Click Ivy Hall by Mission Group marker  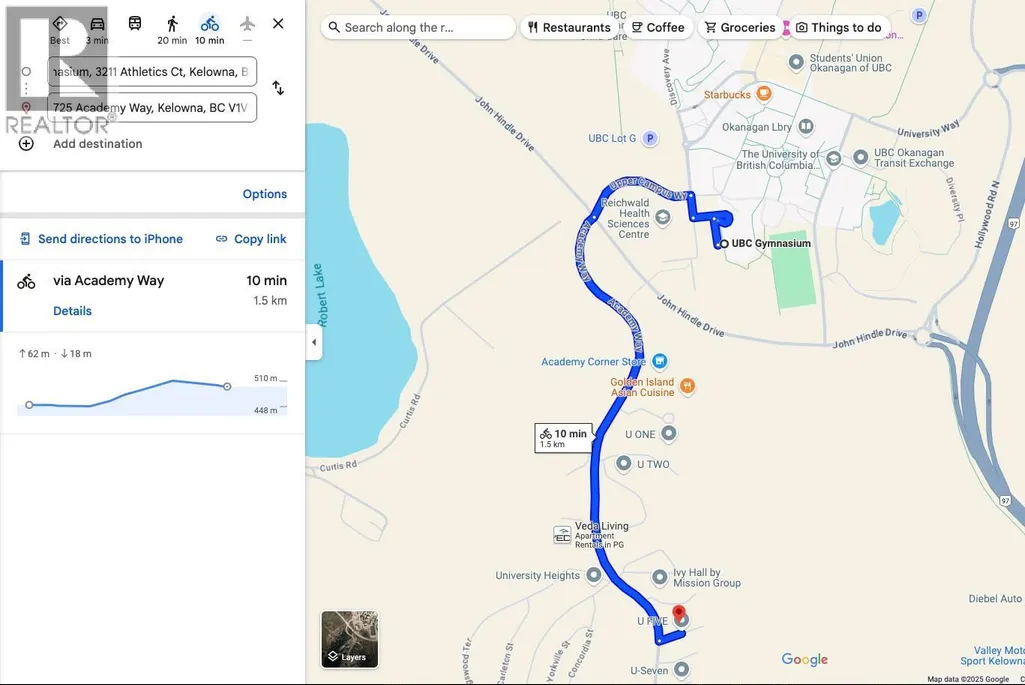pos(660,577)
